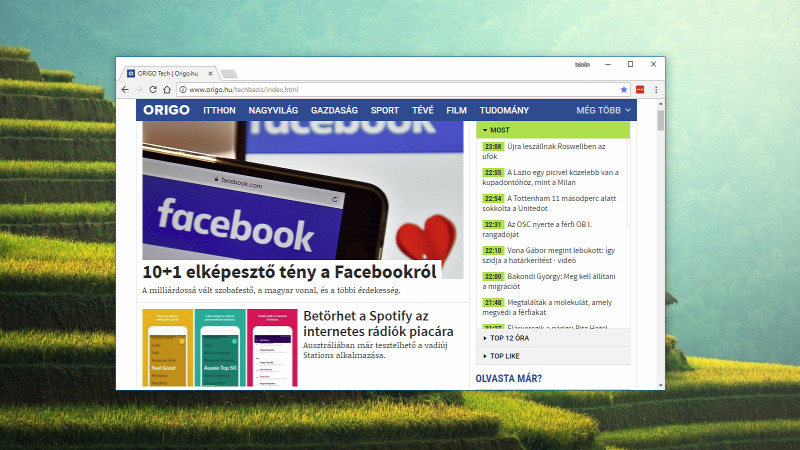Open the ITTHON menu item

(219, 110)
